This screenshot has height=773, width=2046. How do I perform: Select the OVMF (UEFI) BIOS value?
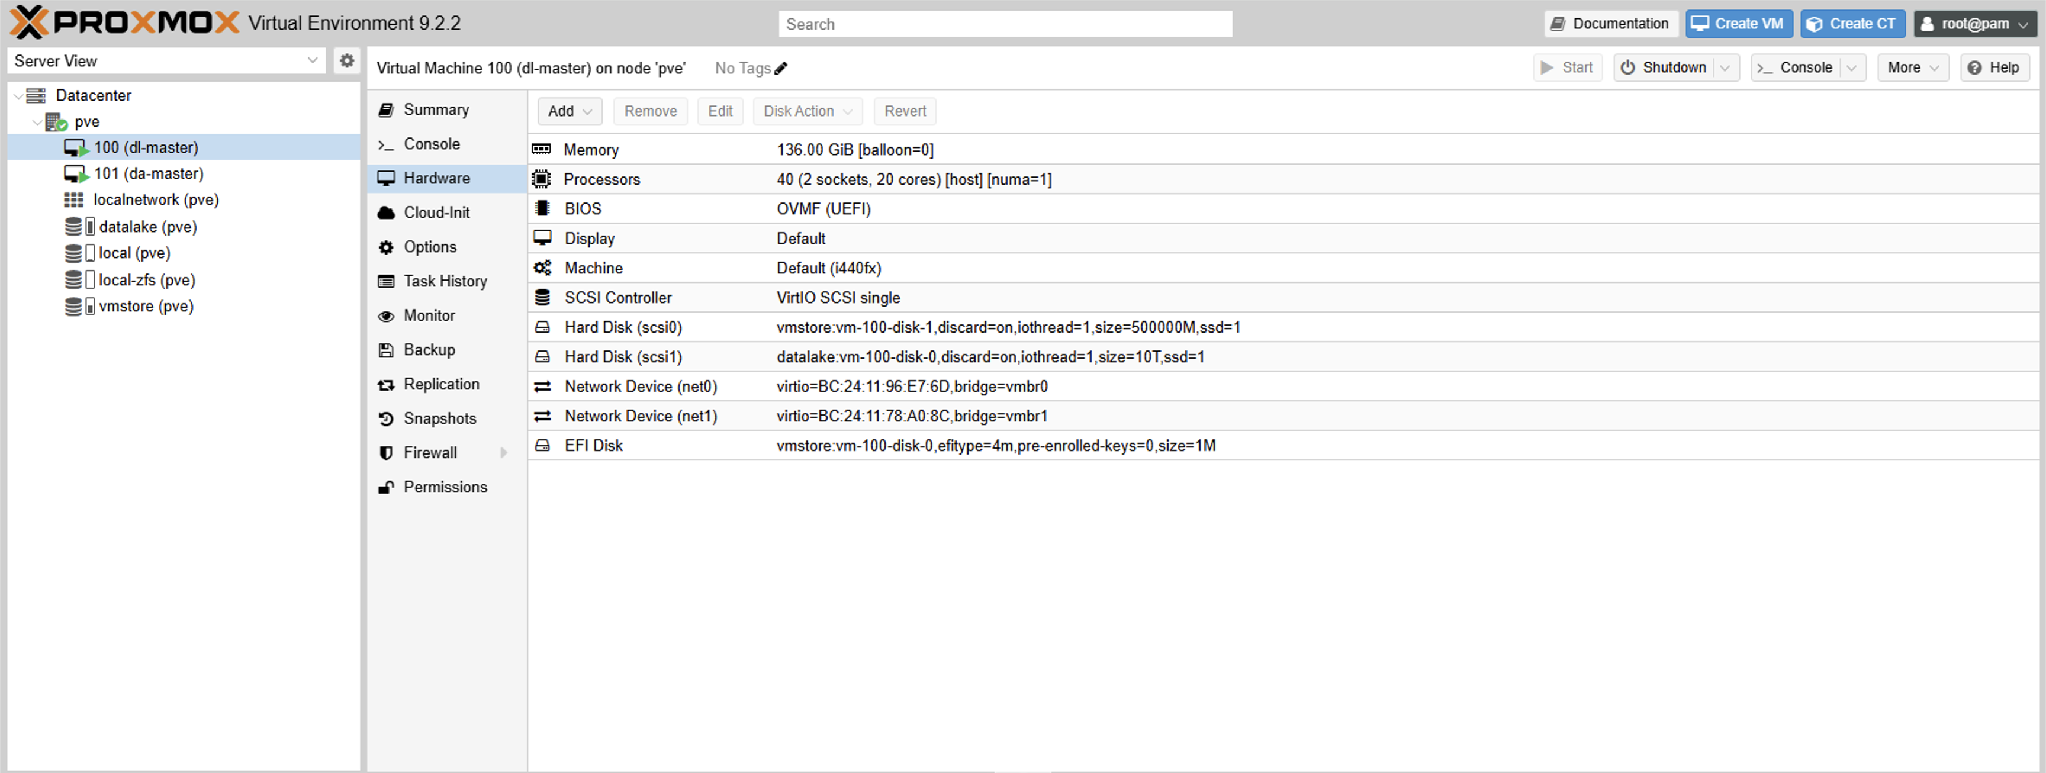coord(824,209)
